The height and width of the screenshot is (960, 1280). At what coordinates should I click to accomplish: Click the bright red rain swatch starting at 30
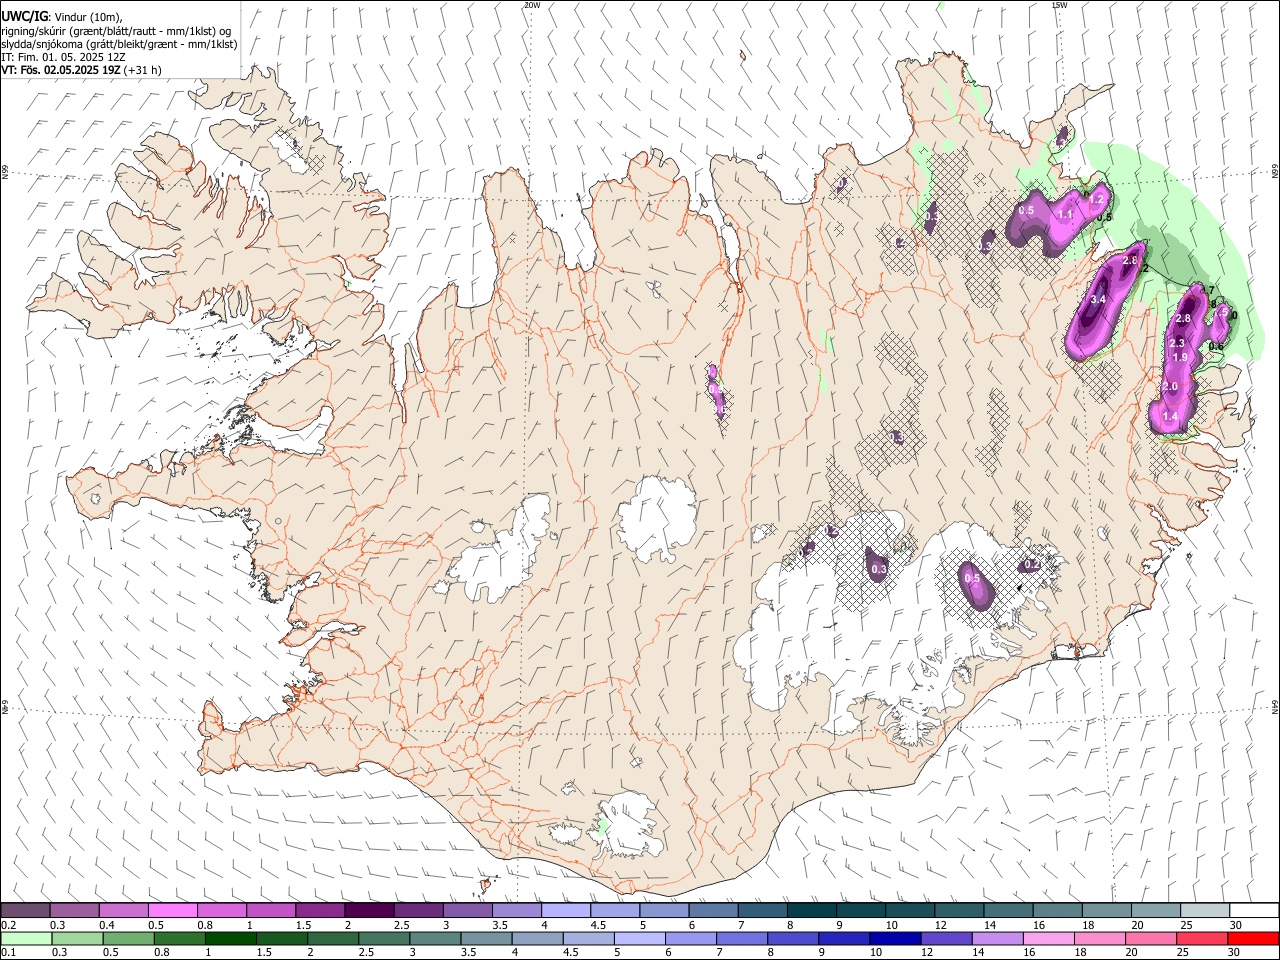[1254, 938]
